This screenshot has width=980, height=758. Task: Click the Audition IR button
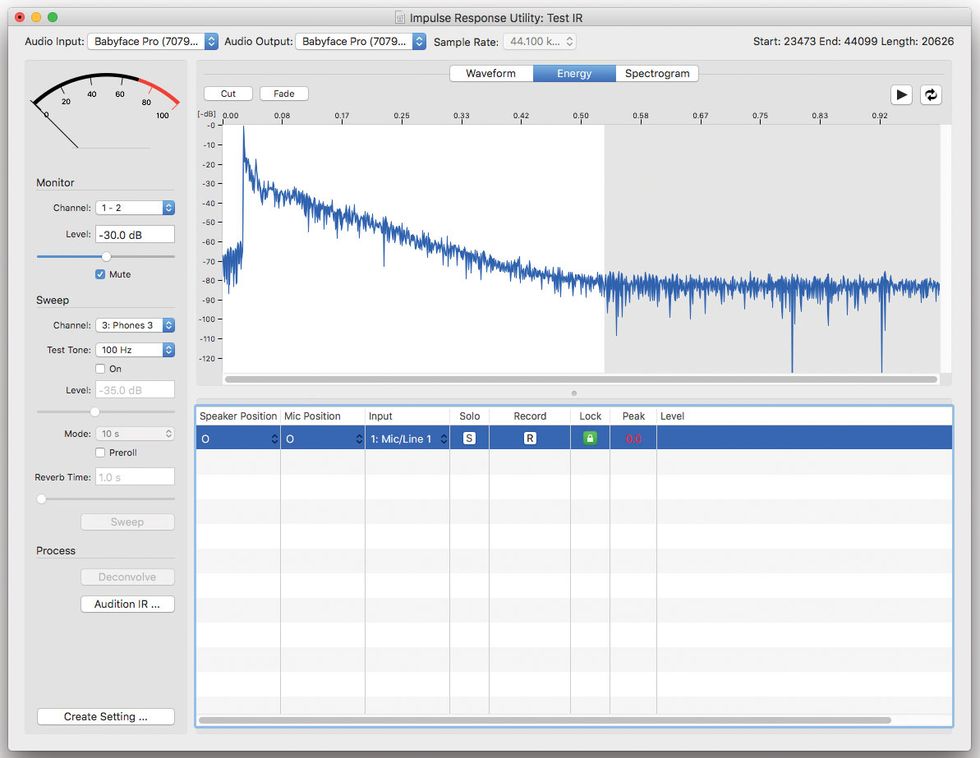click(127, 604)
